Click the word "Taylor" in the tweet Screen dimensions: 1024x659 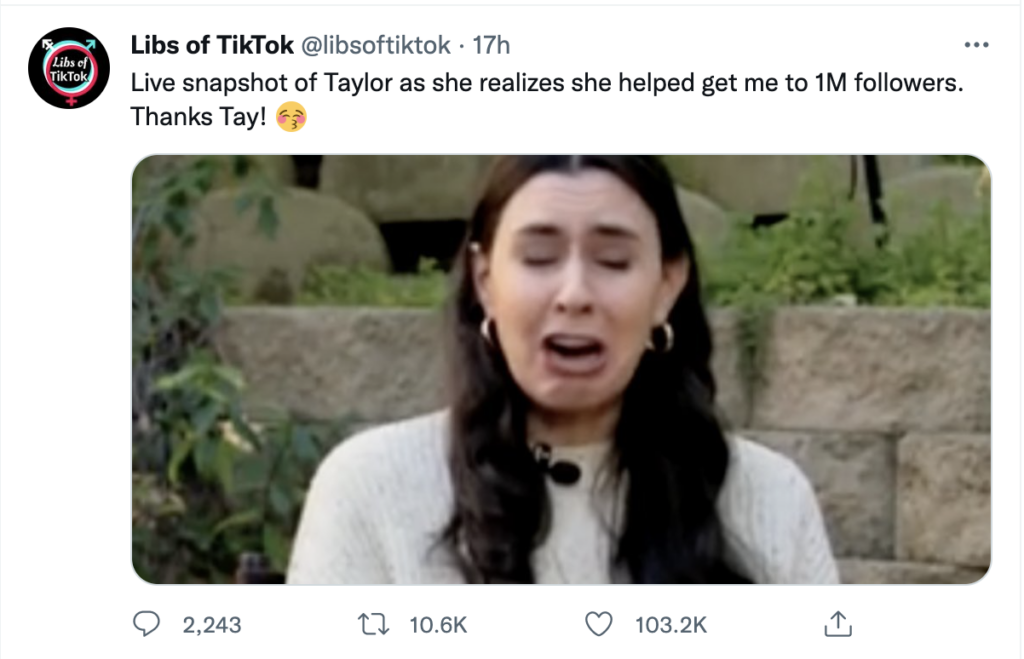pos(361,83)
